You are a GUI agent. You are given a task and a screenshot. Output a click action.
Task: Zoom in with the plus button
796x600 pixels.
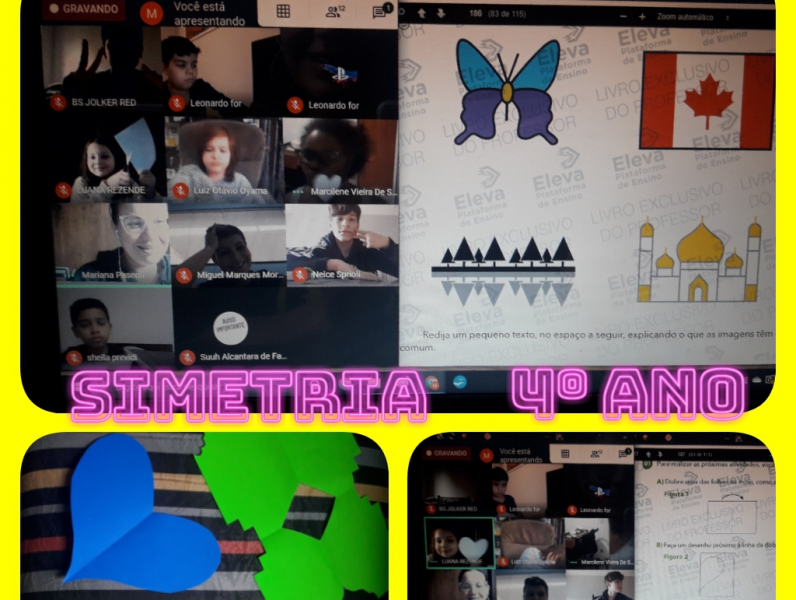(642, 17)
